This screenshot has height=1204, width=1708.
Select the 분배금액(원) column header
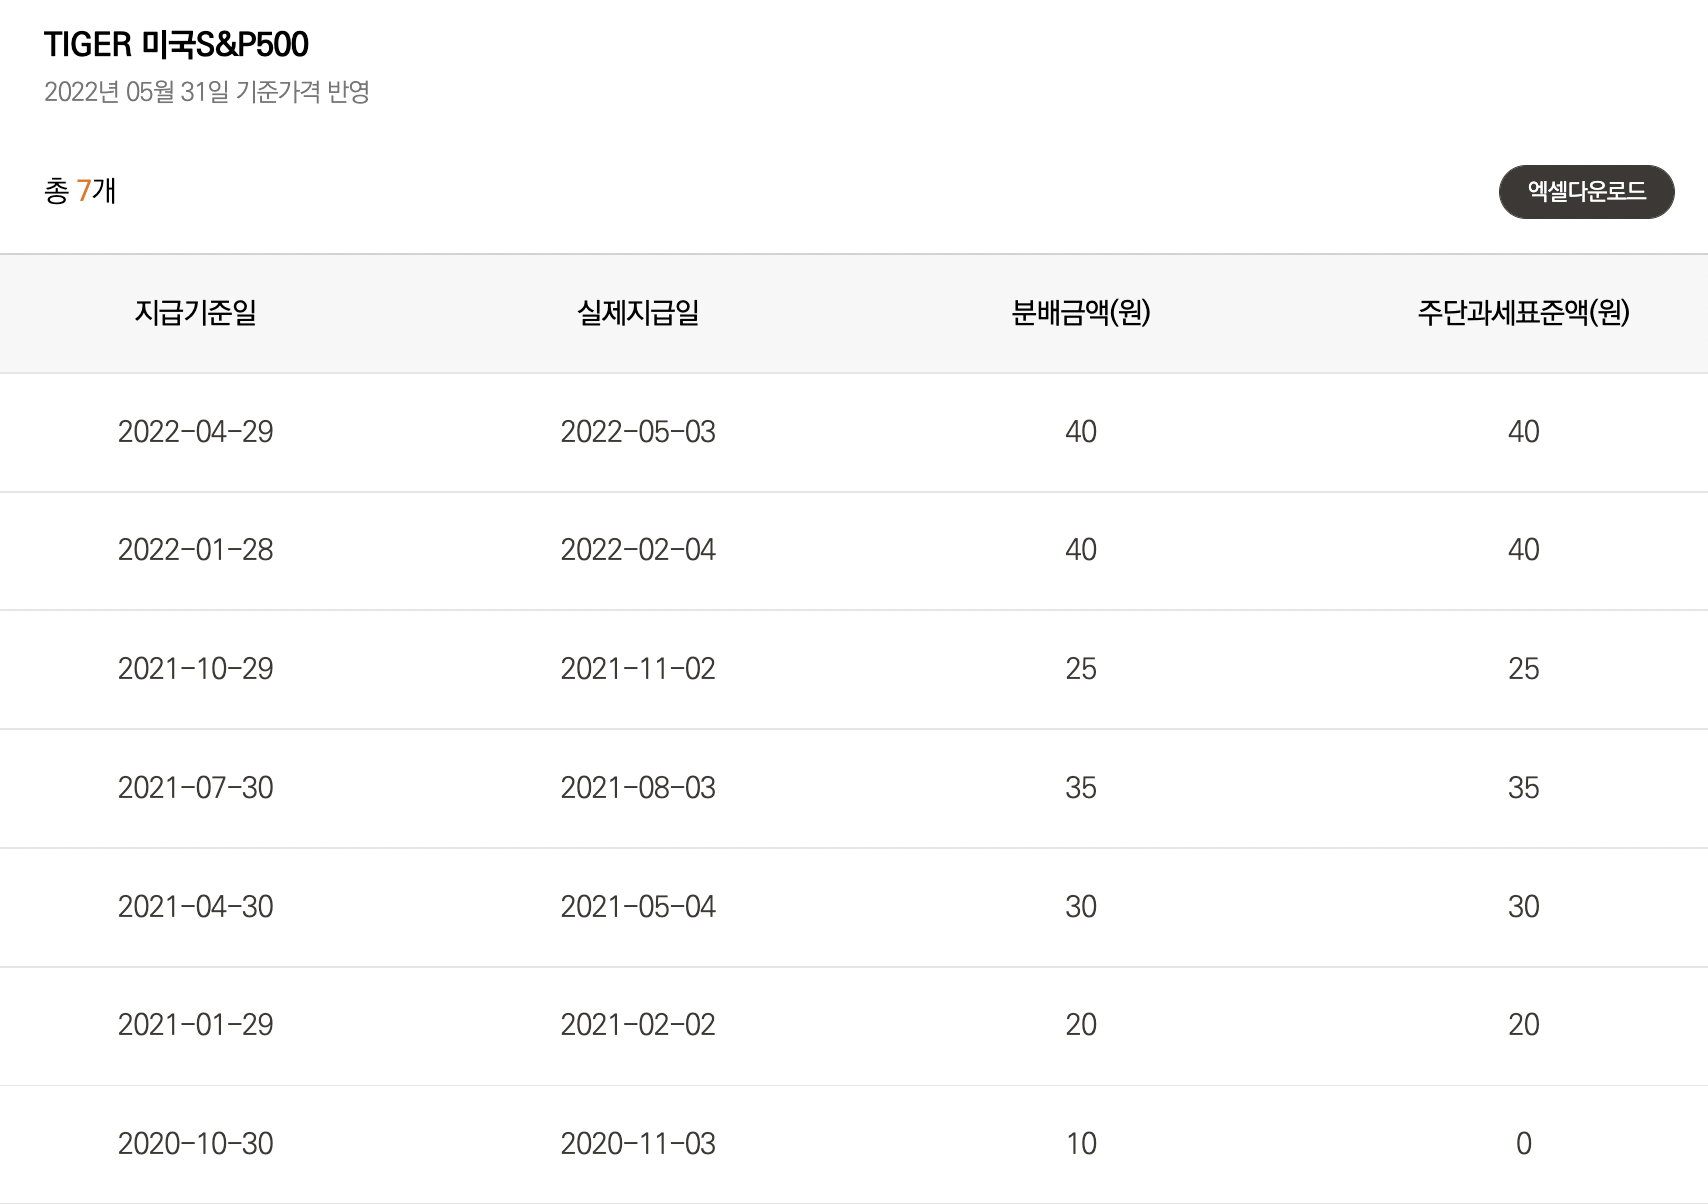pyautogui.click(x=1081, y=313)
